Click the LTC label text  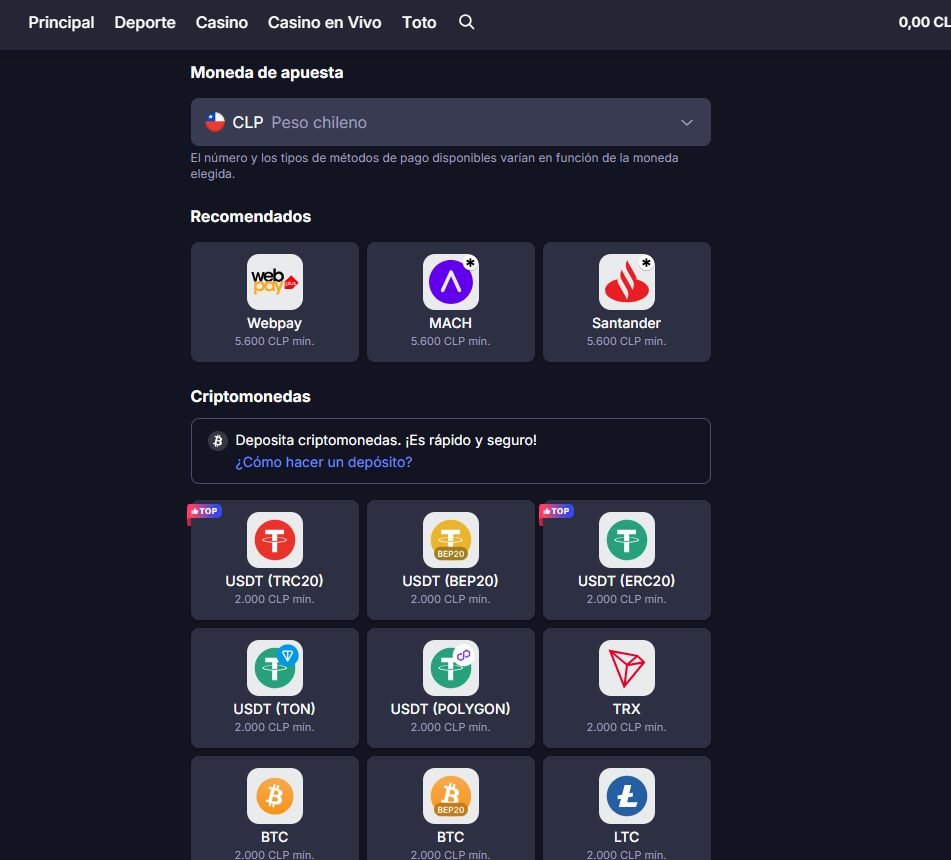coord(627,837)
